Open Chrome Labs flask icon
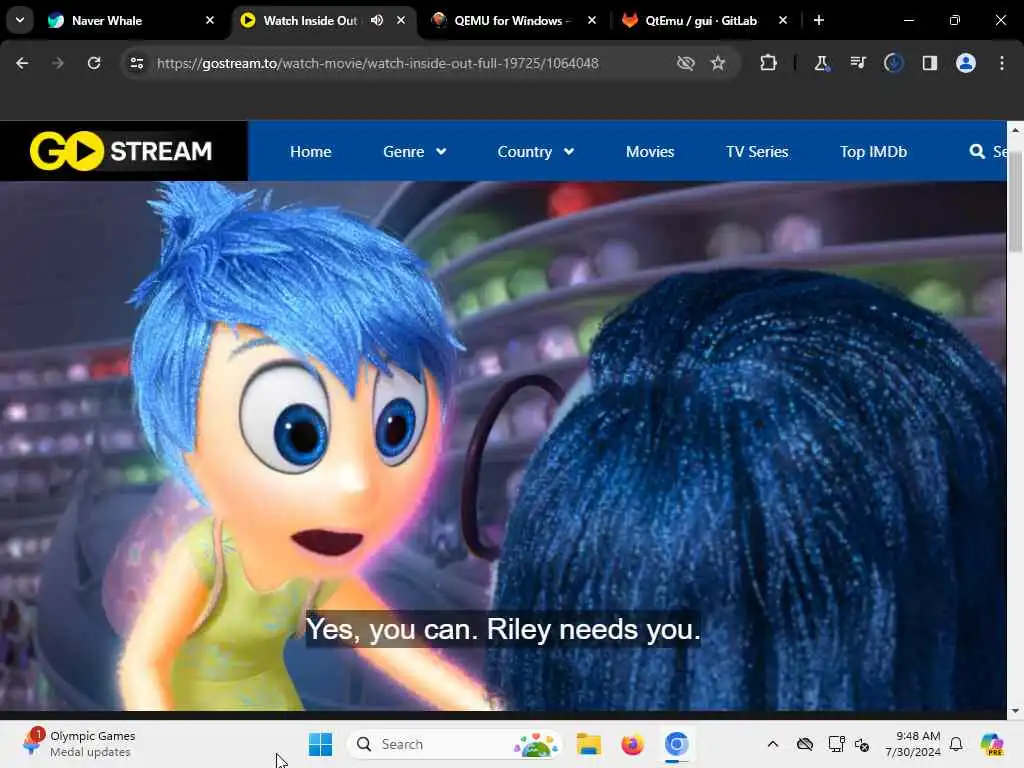 822,63
